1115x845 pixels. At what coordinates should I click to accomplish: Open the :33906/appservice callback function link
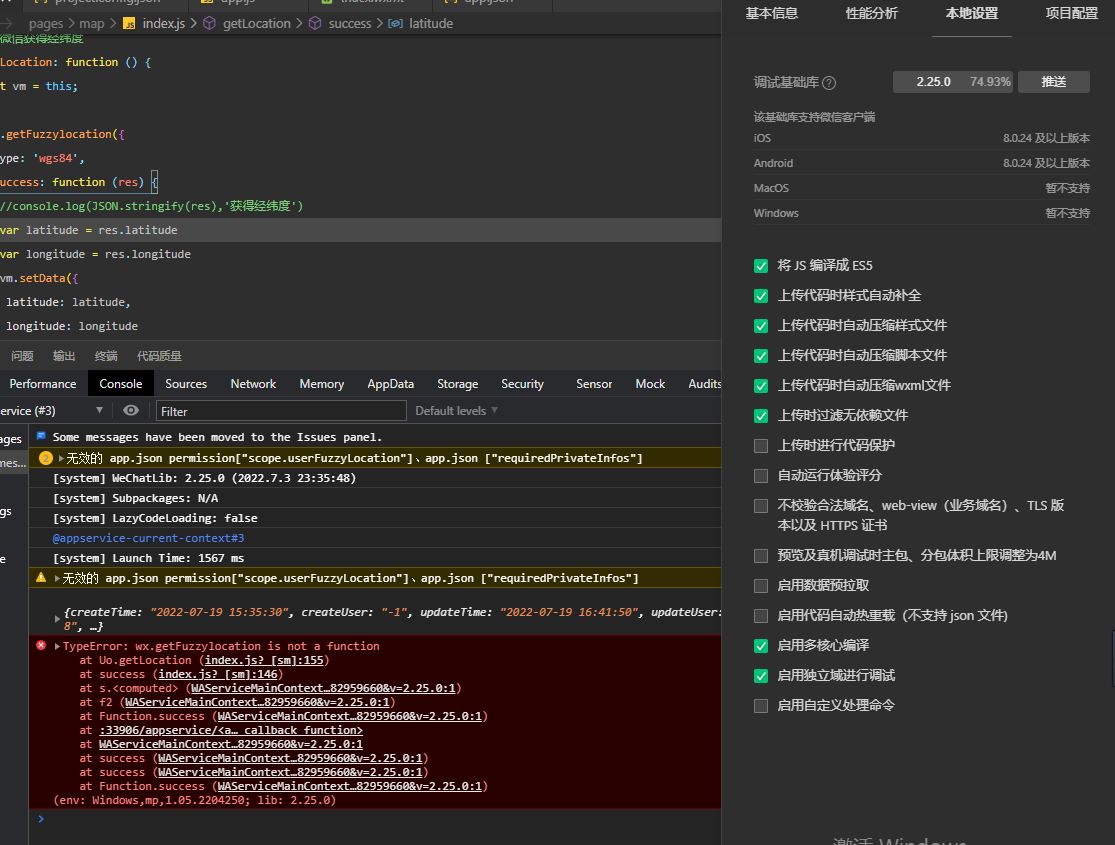230,730
